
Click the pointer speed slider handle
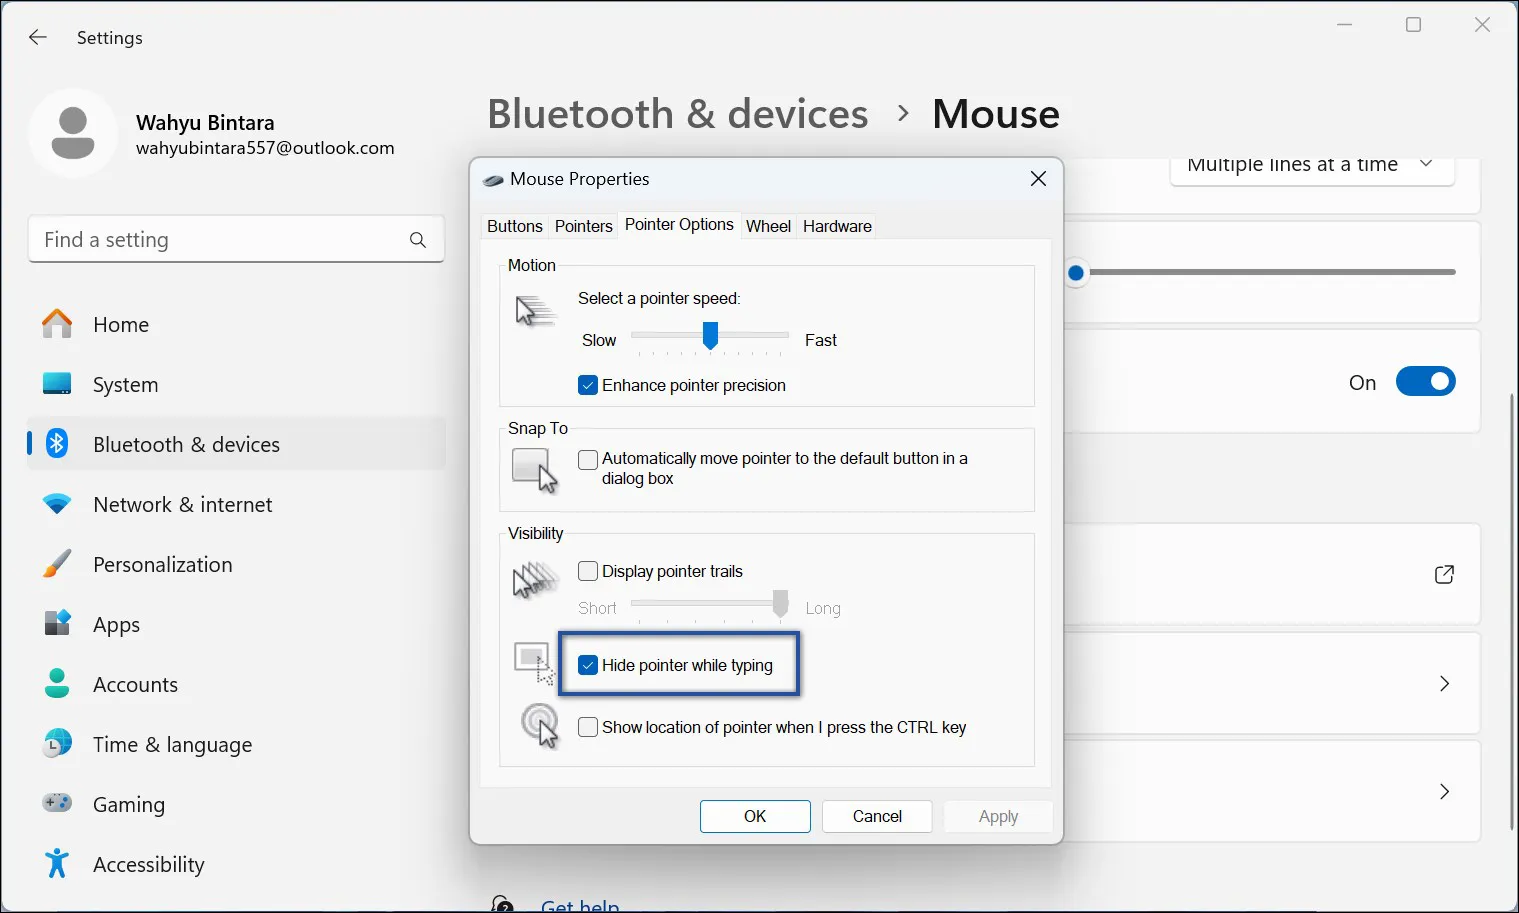pos(710,338)
